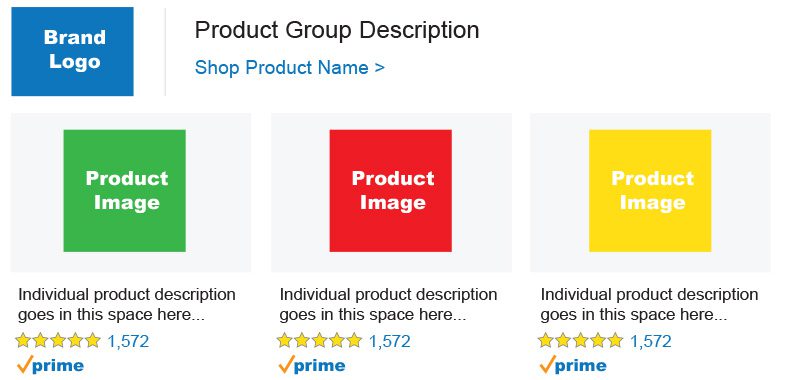Select the red Product Image thumbnail

[391, 191]
